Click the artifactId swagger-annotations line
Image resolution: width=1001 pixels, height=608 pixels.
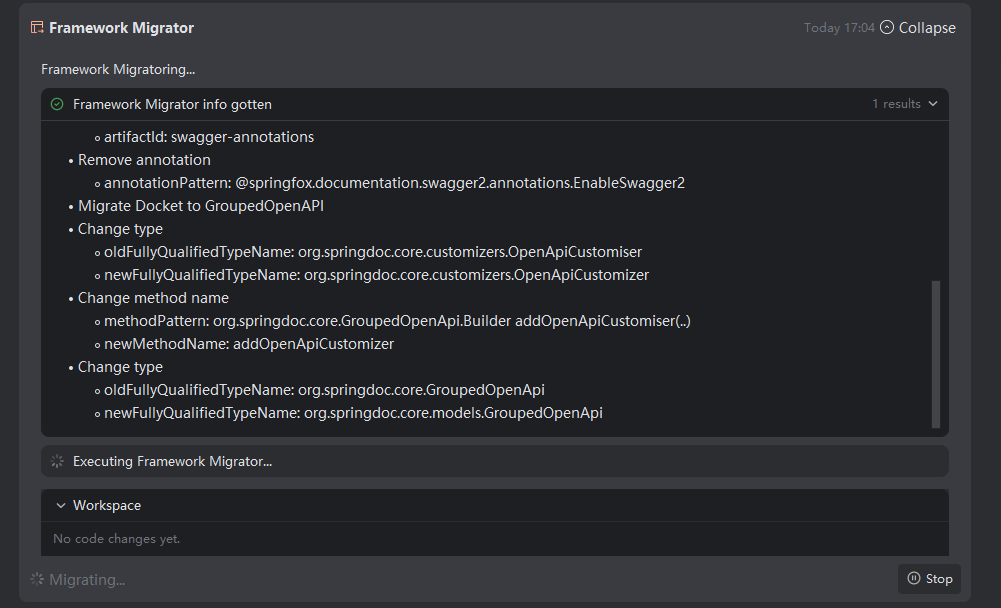(208, 137)
